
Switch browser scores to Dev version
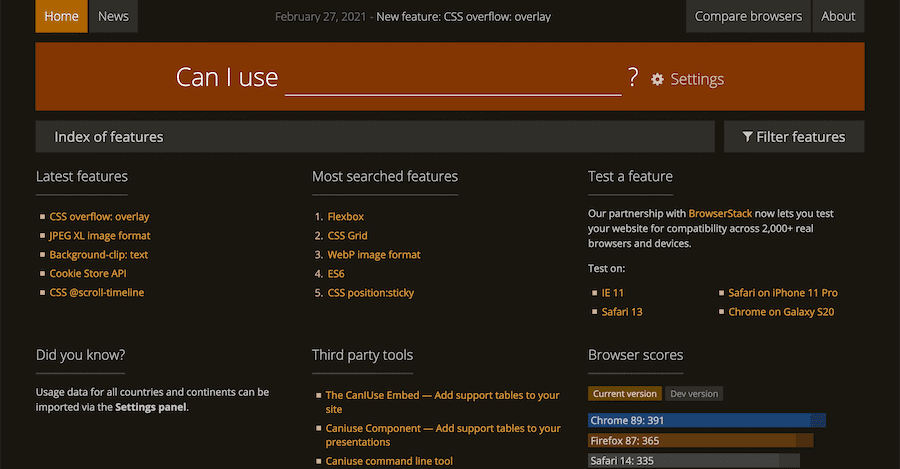(694, 394)
